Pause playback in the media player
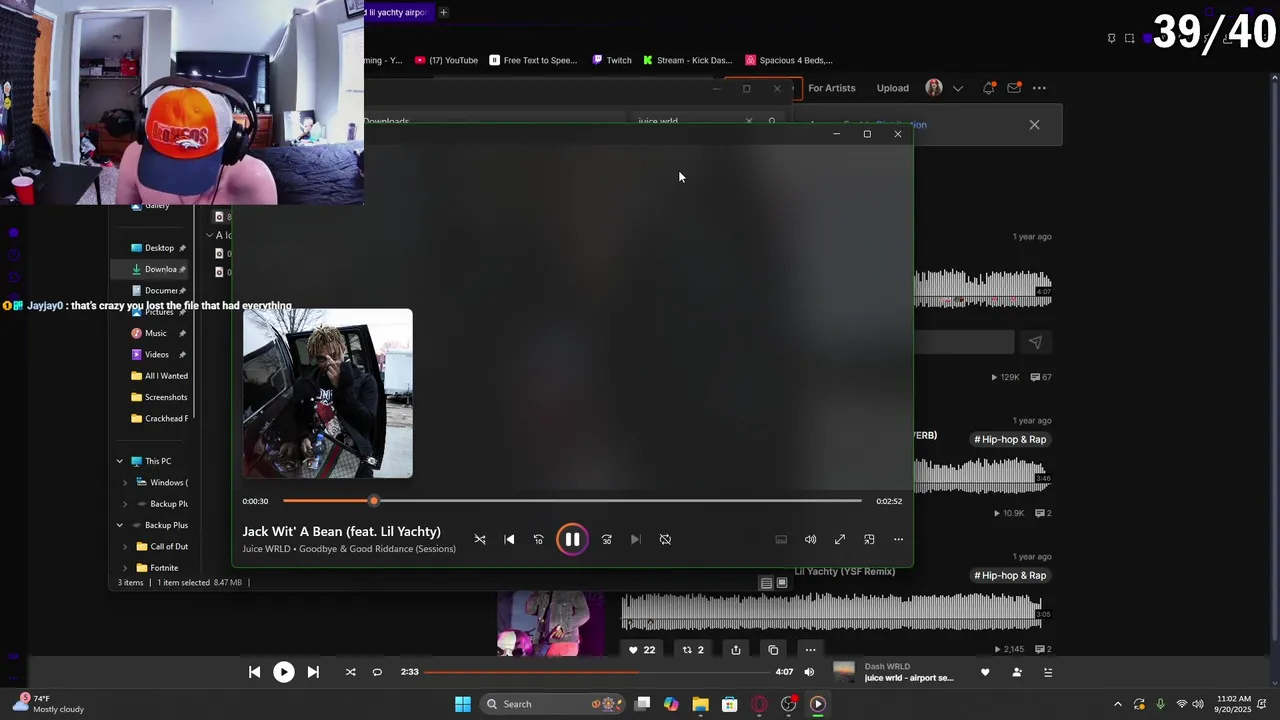Image resolution: width=1280 pixels, height=720 pixels. click(572, 539)
